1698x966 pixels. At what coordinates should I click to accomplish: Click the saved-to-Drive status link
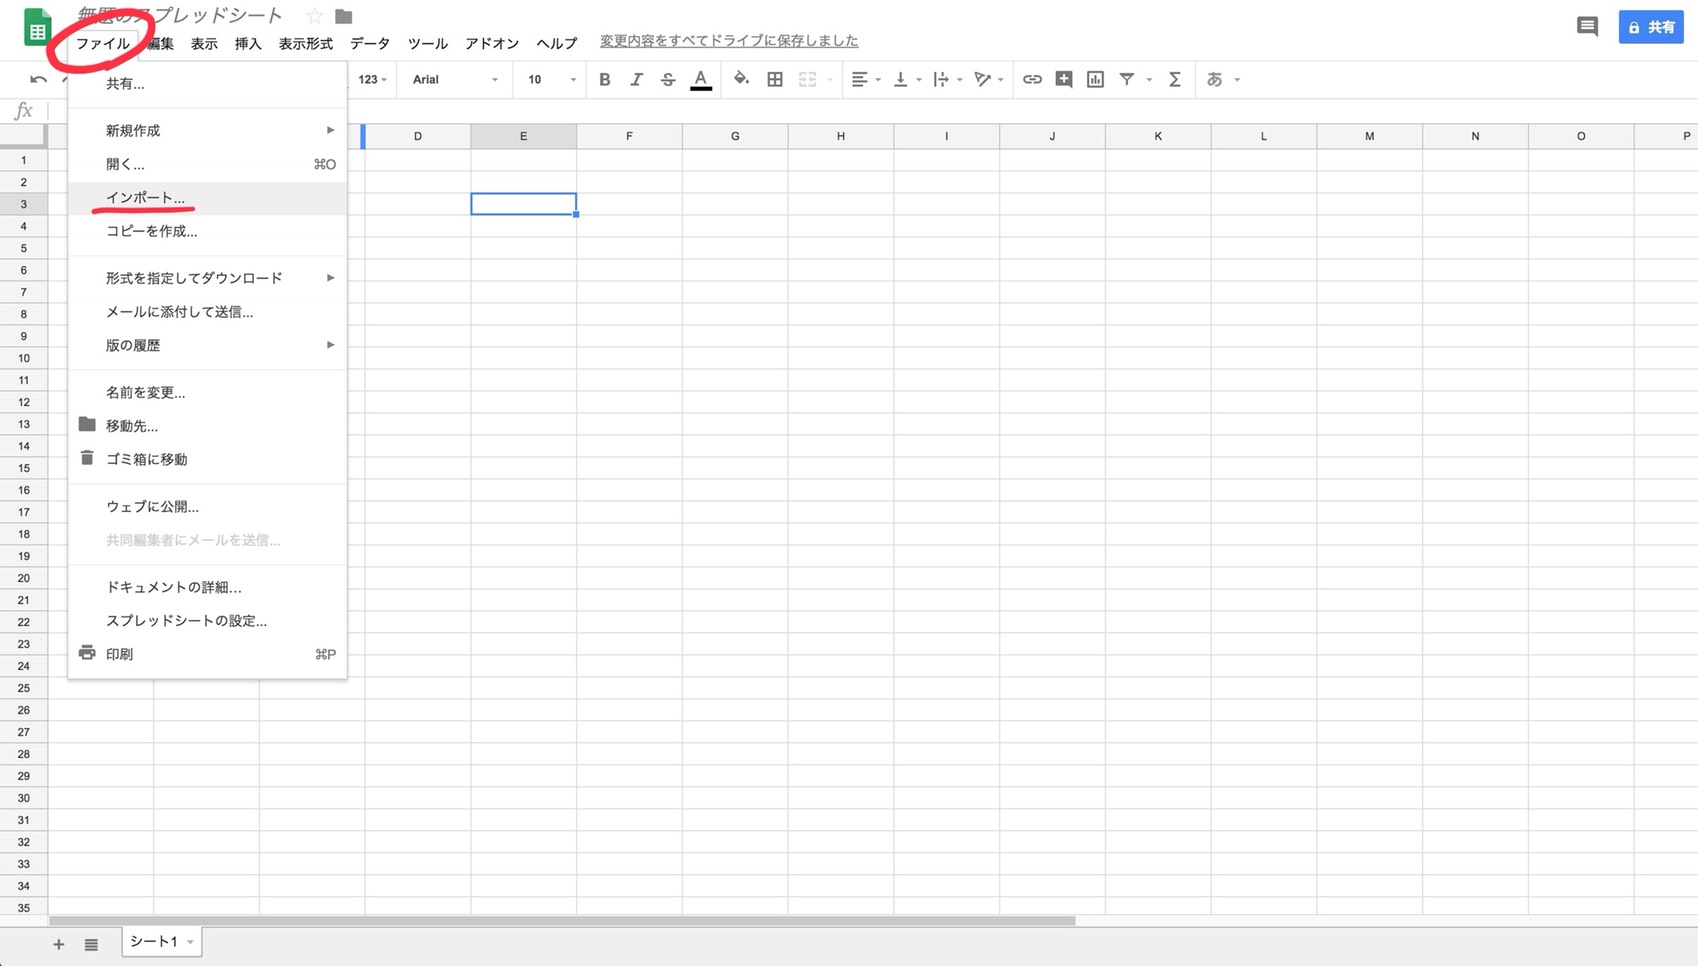[x=729, y=41]
